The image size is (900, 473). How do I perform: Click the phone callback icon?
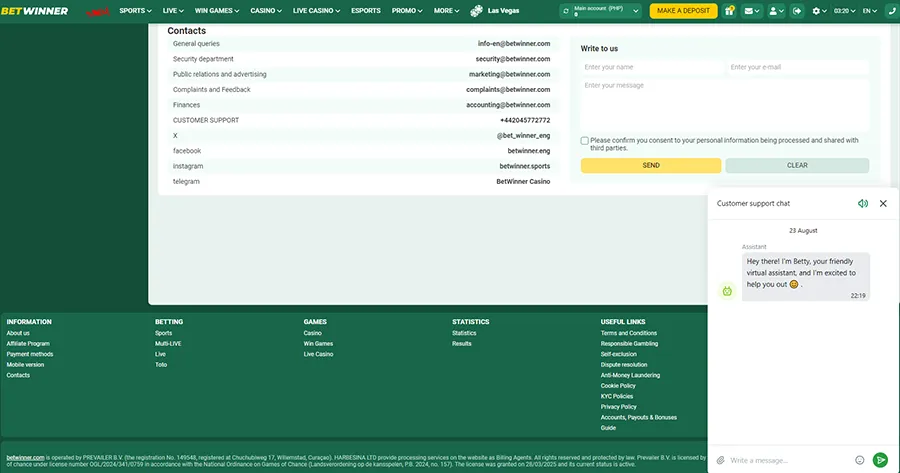(893, 11)
